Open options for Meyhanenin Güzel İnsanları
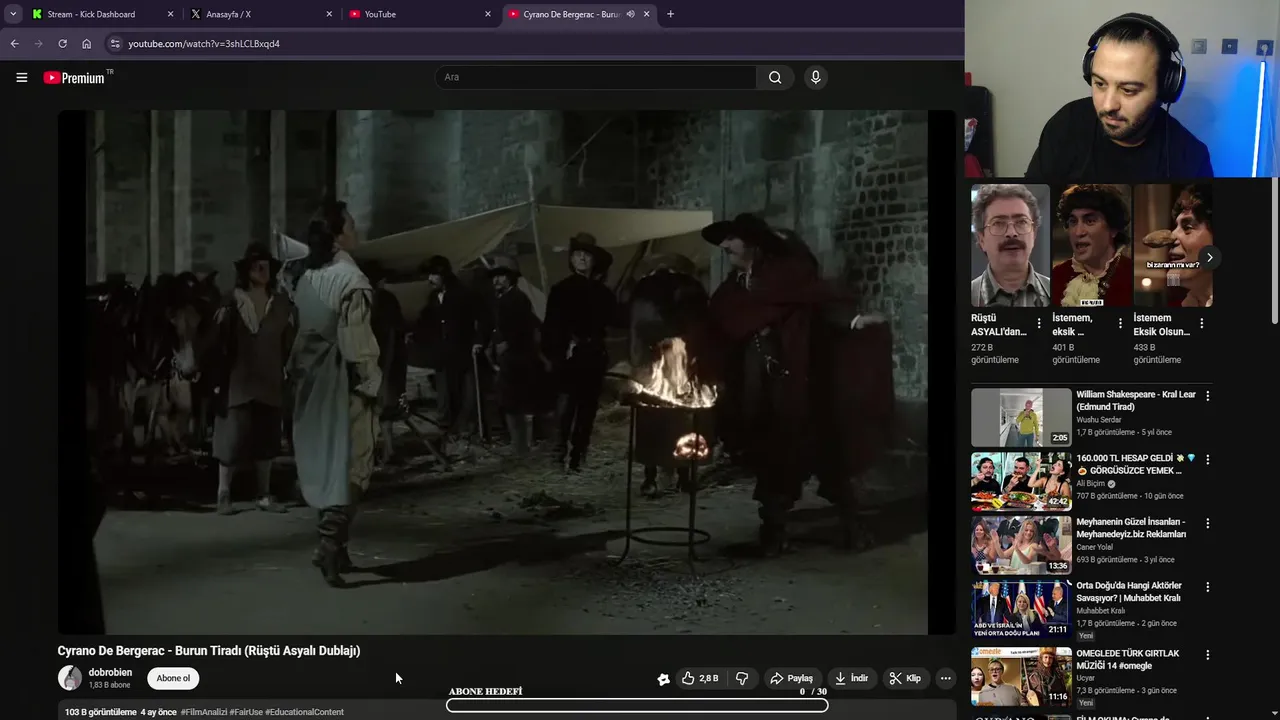1280x720 pixels. [1207, 523]
